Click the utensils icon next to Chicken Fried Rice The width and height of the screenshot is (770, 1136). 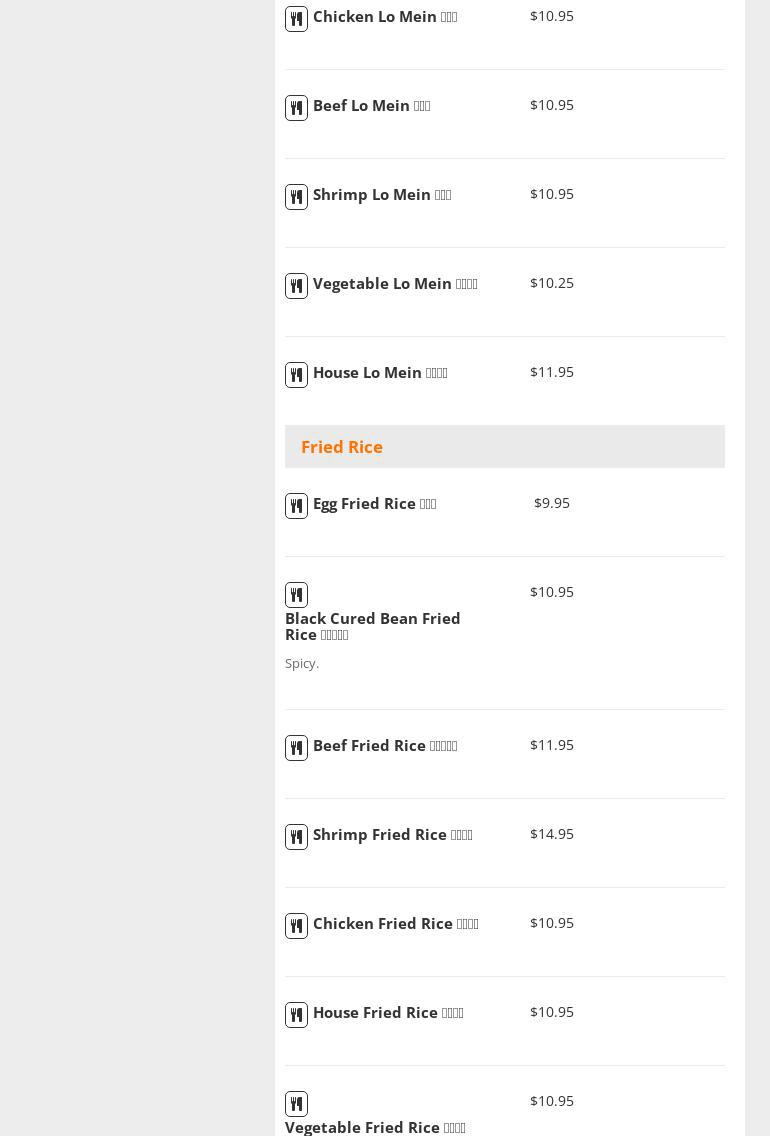click(x=296, y=926)
